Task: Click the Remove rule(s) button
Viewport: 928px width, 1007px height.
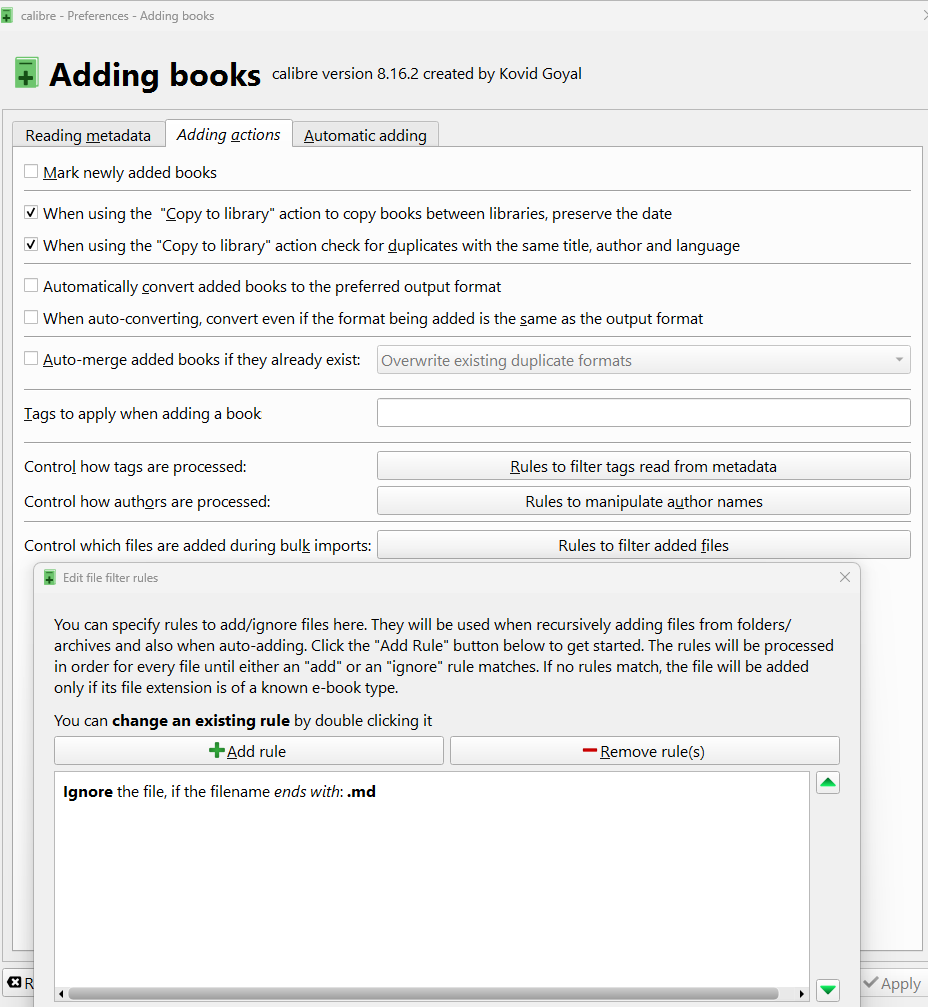Action: point(645,751)
